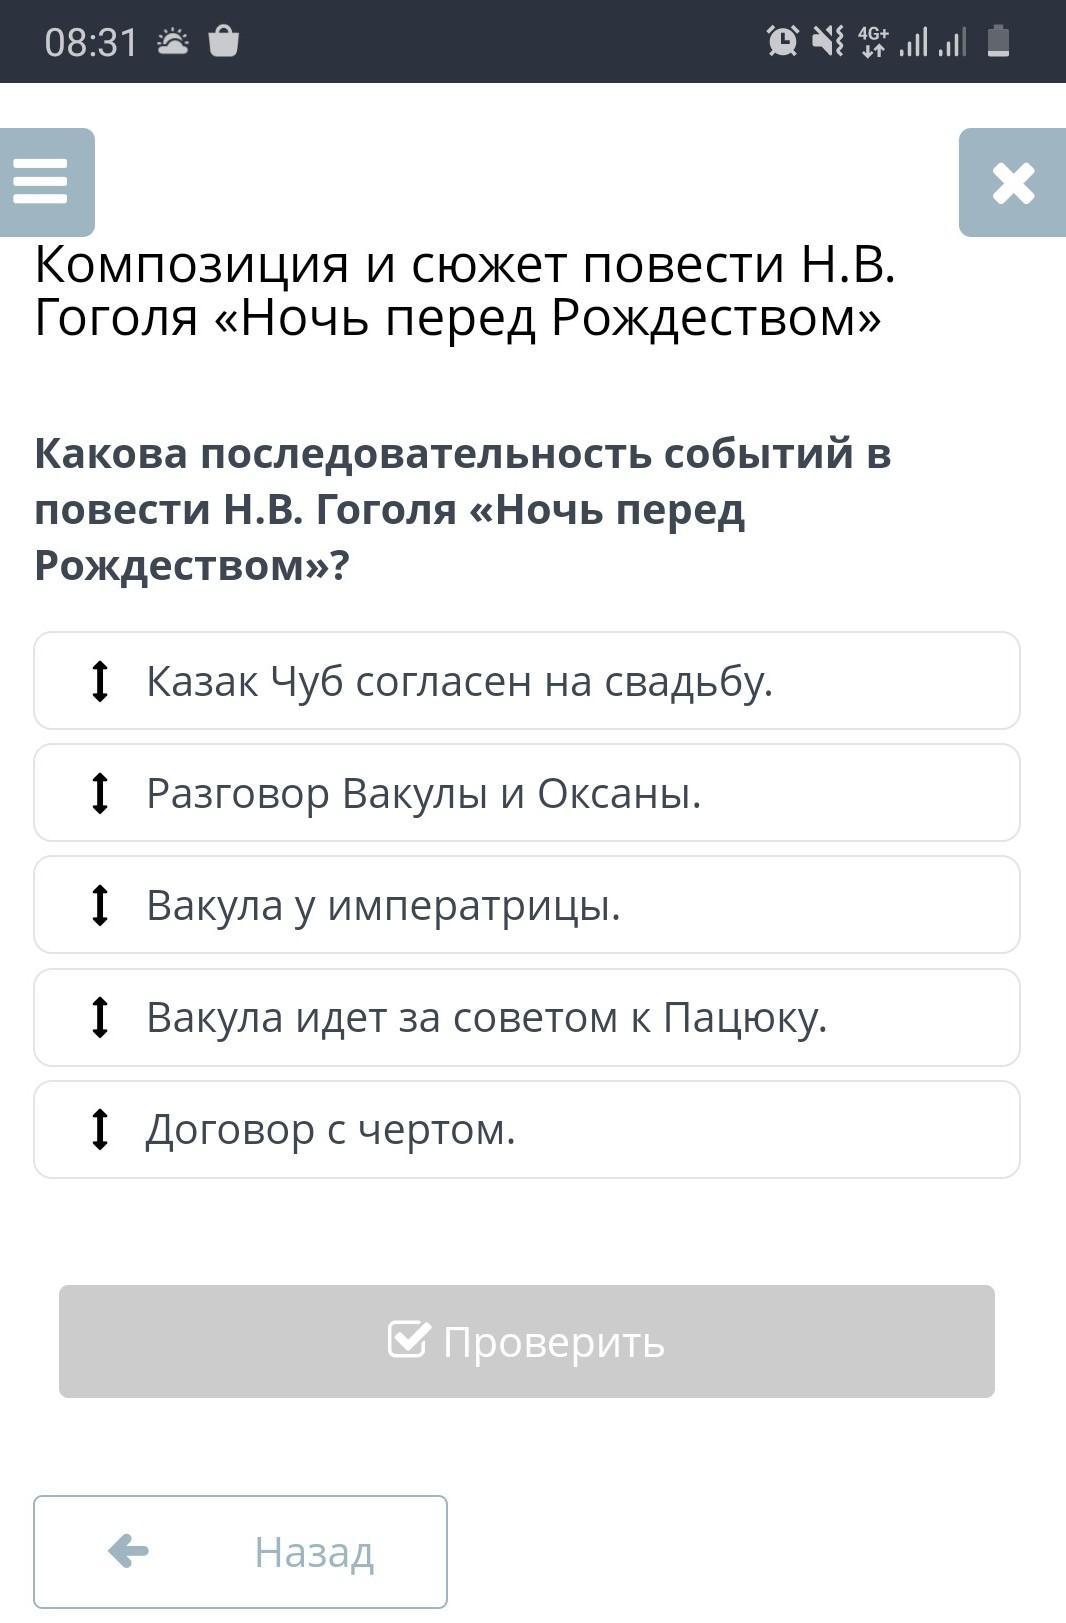Select the 'Договор с чертом' item
The width and height of the screenshot is (1066, 1623).
click(527, 1129)
